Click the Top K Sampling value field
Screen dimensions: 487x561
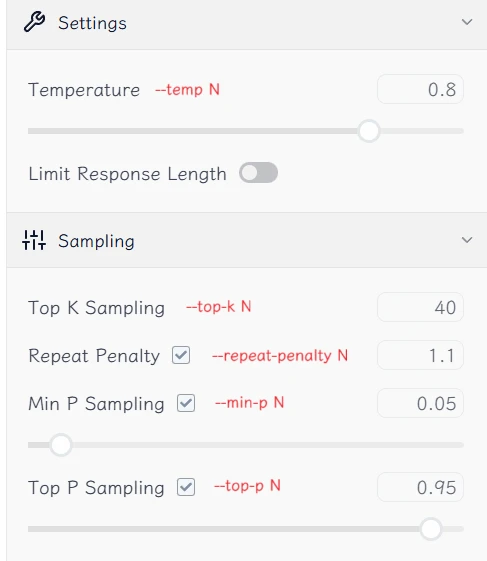pos(420,307)
